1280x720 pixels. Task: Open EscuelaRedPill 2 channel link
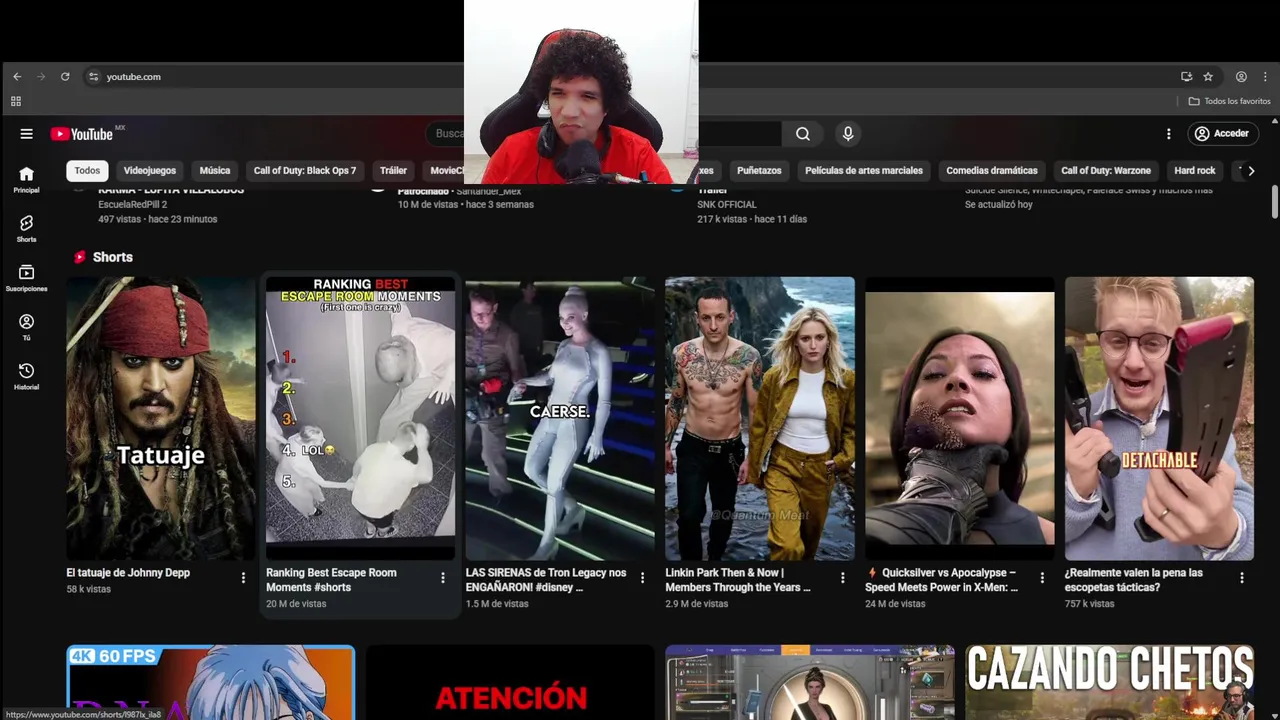[132, 204]
